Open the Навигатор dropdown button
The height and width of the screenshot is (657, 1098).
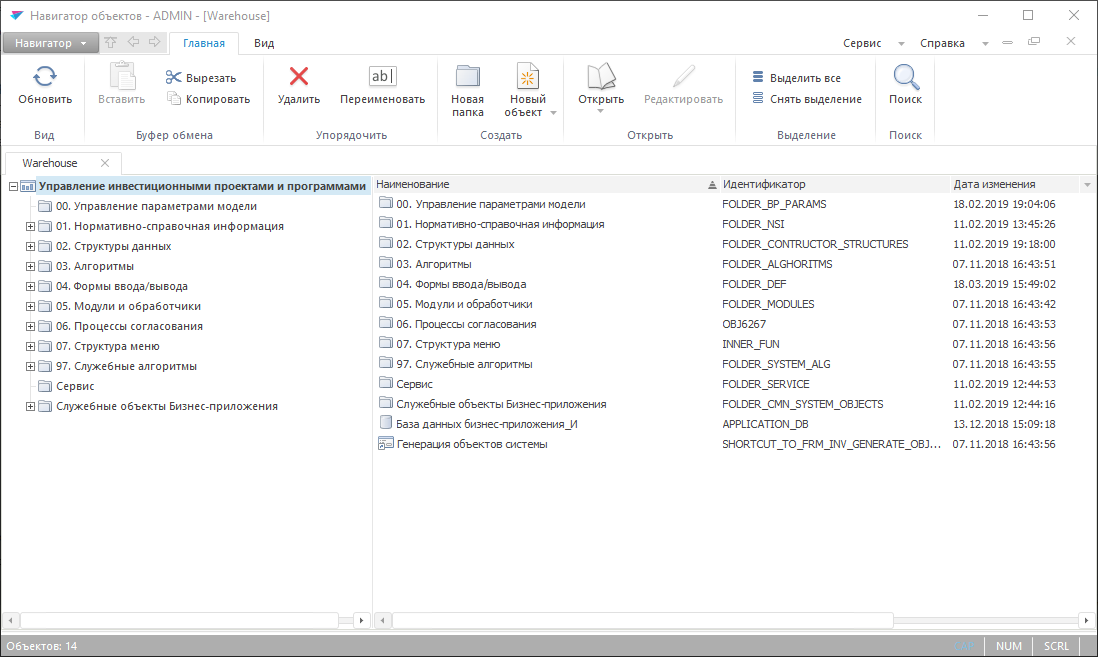(50, 43)
